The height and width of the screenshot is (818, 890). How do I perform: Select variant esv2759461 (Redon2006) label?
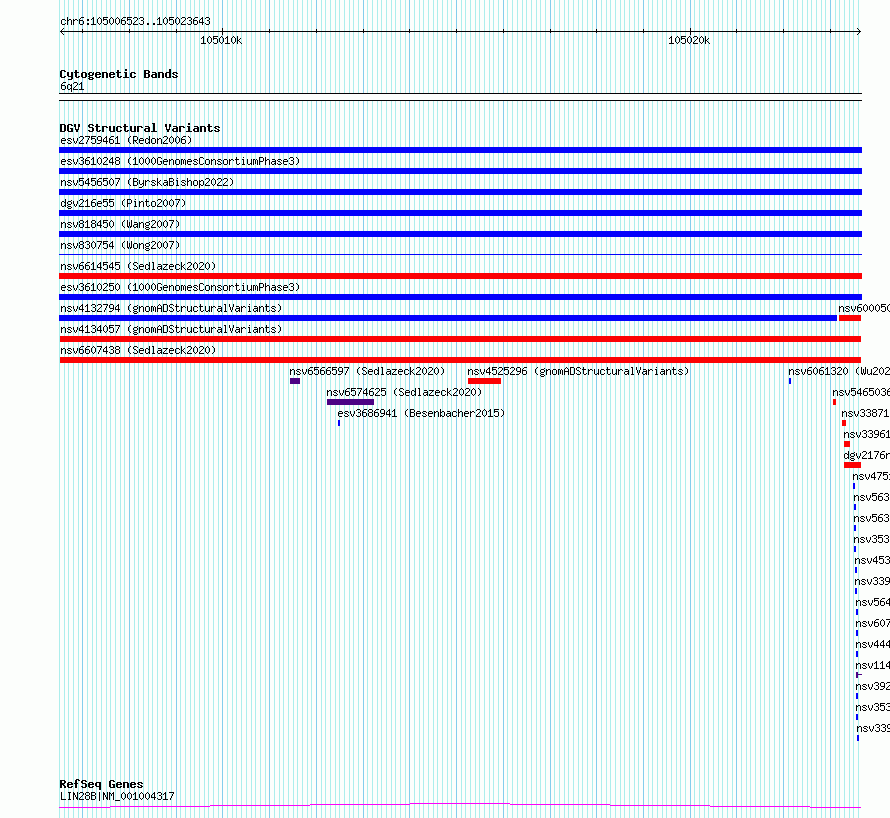(x=126, y=140)
